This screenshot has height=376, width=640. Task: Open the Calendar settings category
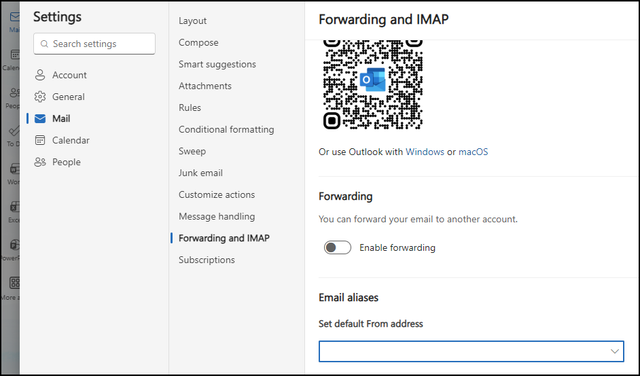[x=71, y=140]
